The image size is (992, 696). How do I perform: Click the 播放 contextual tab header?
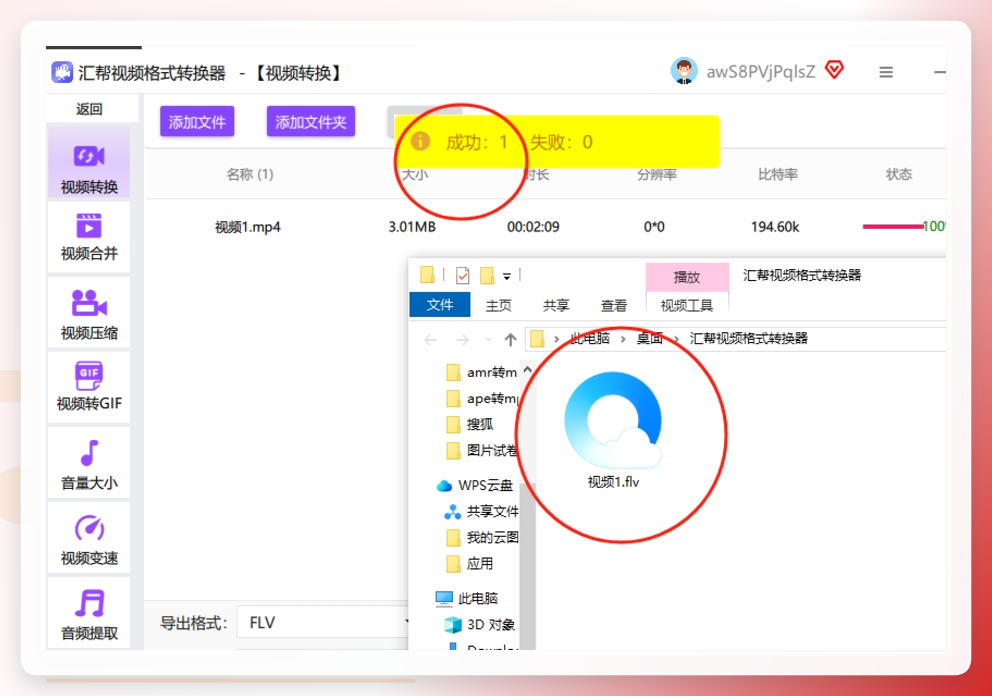tap(687, 277)
